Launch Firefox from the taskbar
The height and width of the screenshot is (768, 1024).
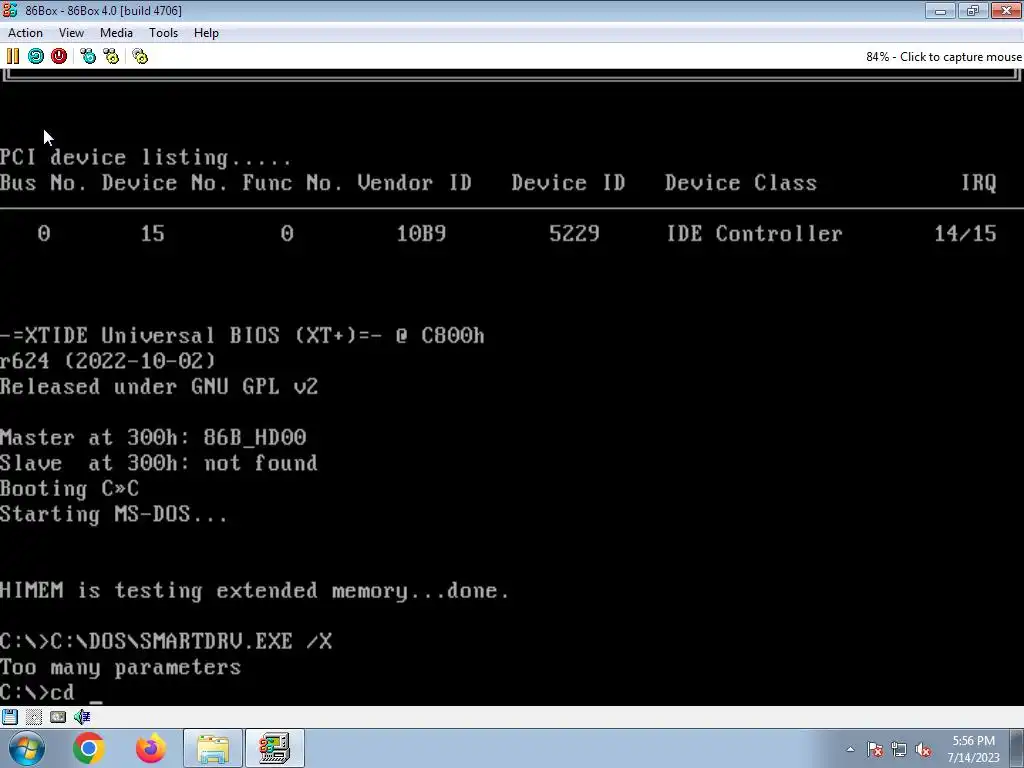pos(151,748)
